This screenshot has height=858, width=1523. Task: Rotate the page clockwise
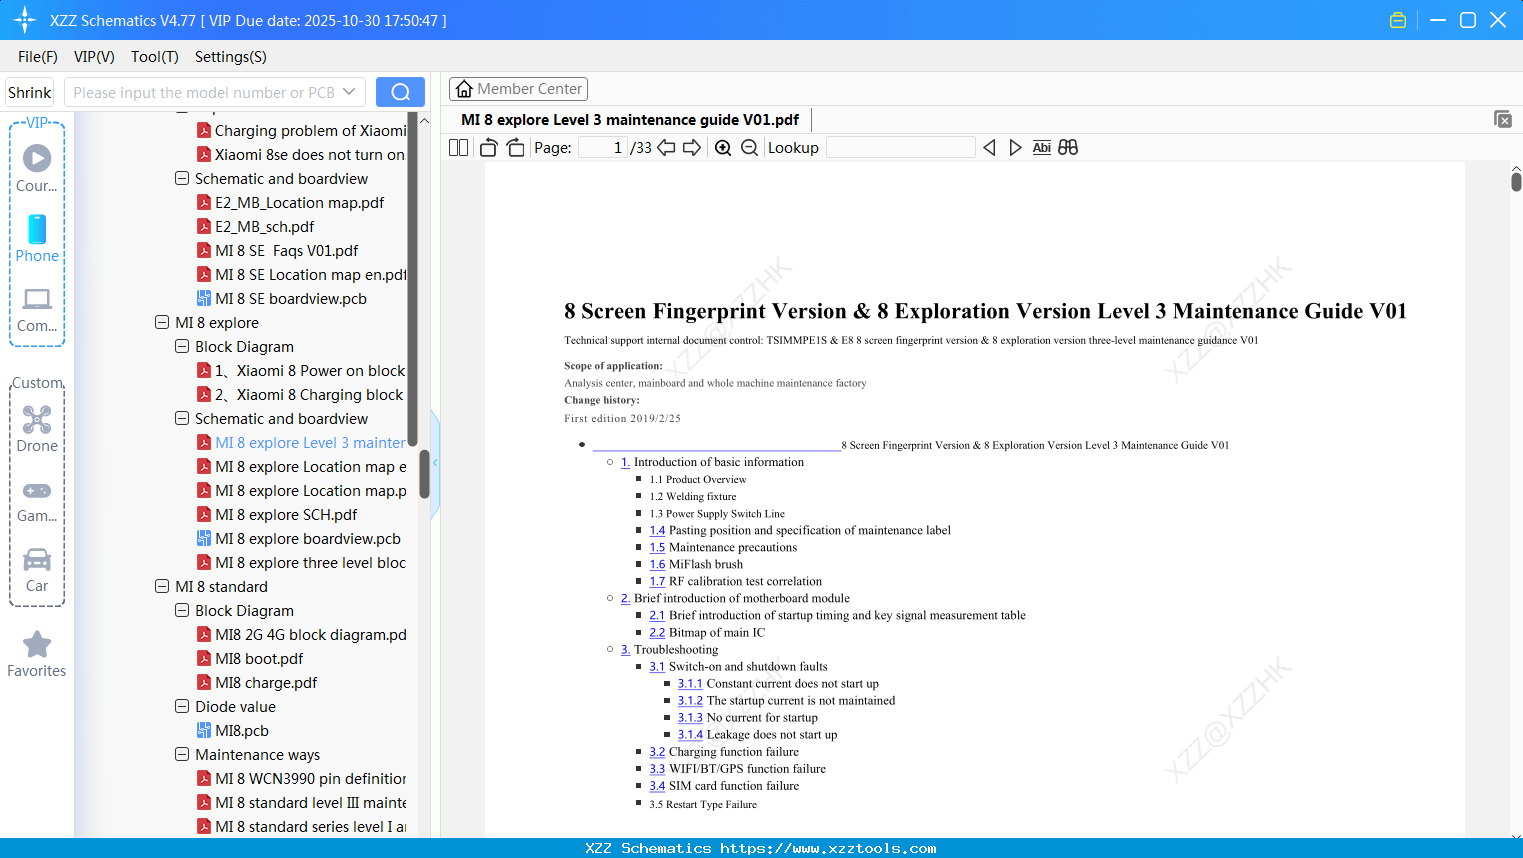(515, 148)
